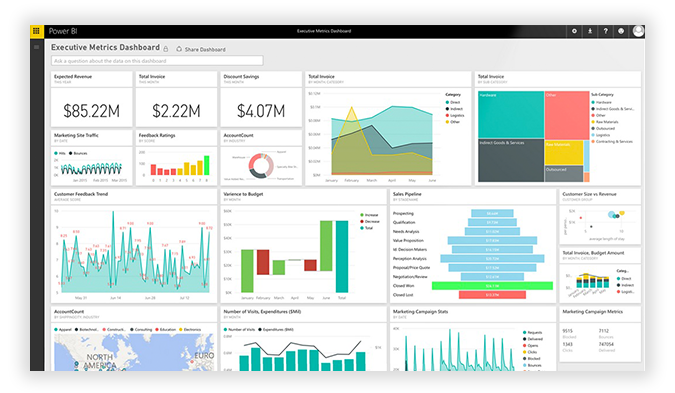
Task: Focus the Ask a question input box
Action: pyautogui.click(x=157, y=61)
